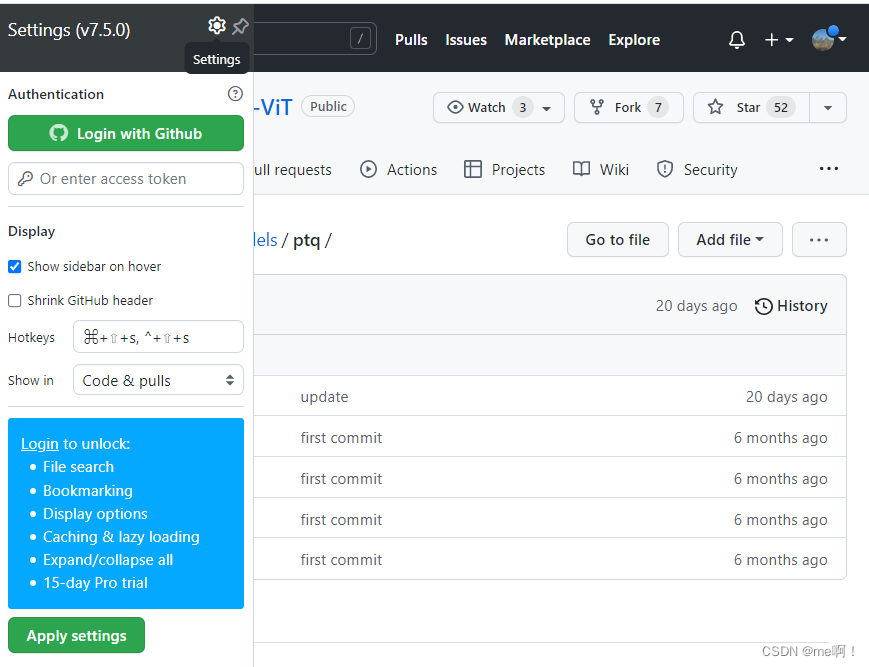Enable Shrink GitHub header checkbox
The height and width of the screenshot is (667, 869).
click(15, 300)
